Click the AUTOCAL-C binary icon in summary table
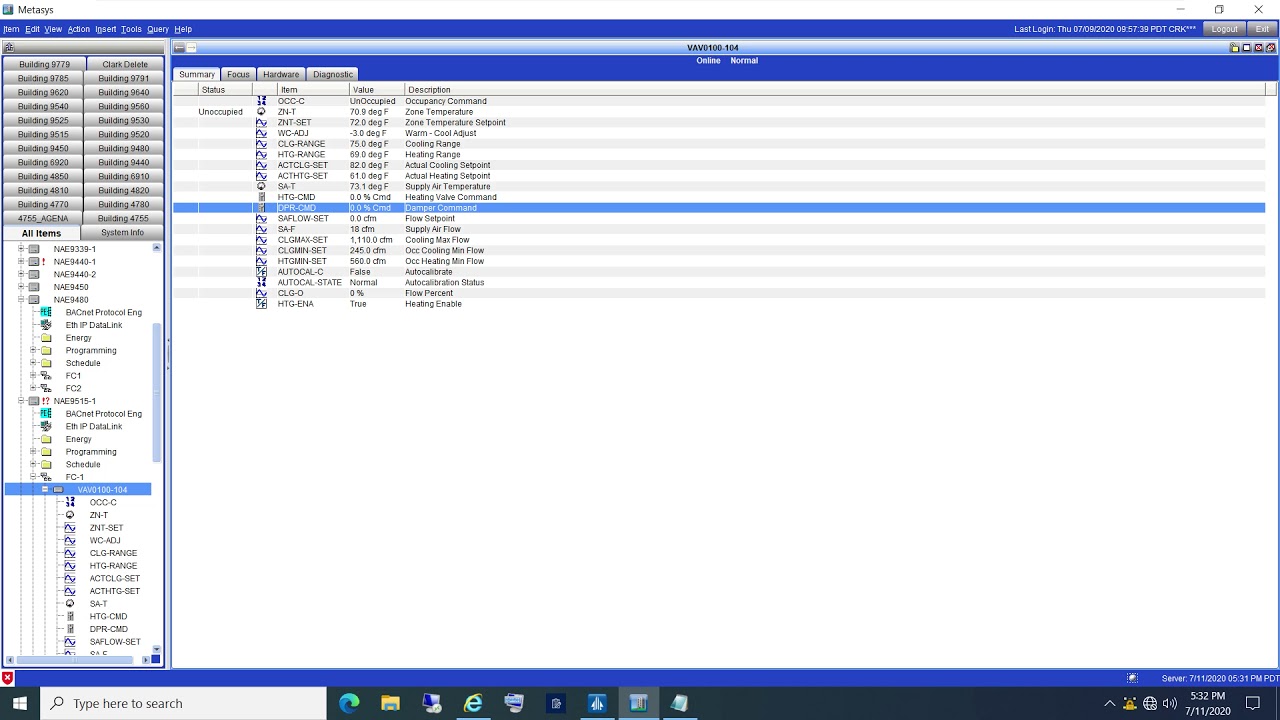 coord(262,272)
